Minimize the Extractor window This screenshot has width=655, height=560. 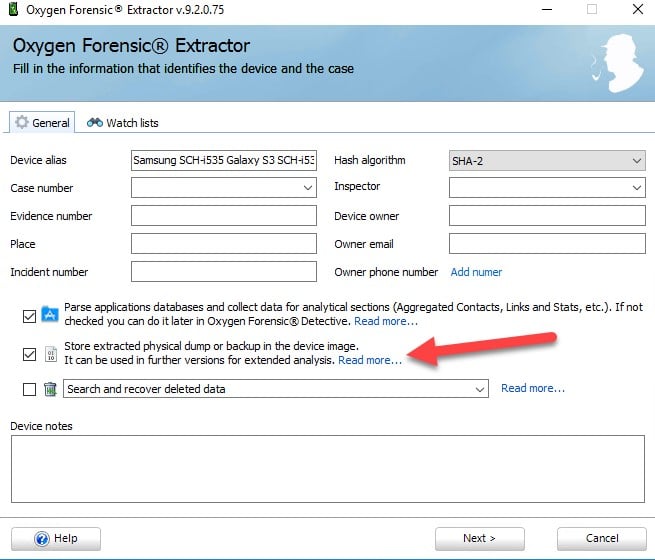point(547,9)
